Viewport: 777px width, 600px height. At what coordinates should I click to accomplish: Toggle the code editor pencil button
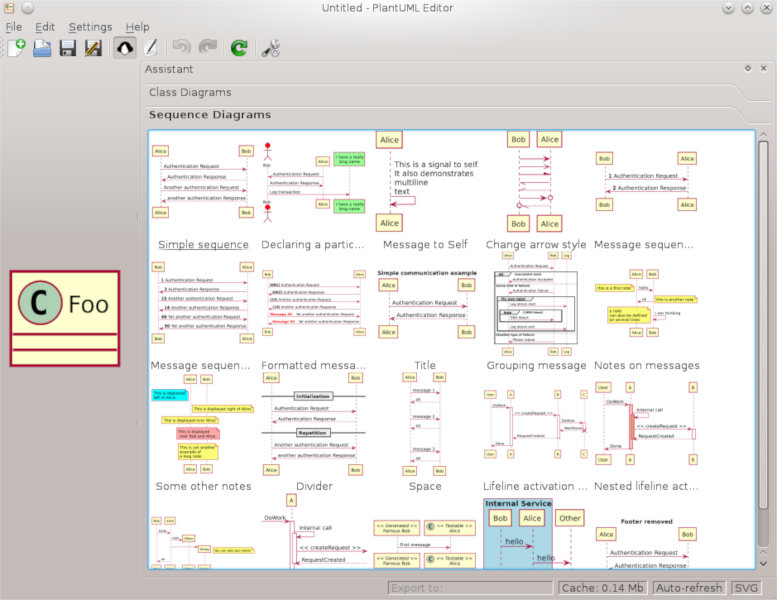[x=150, y=47]
